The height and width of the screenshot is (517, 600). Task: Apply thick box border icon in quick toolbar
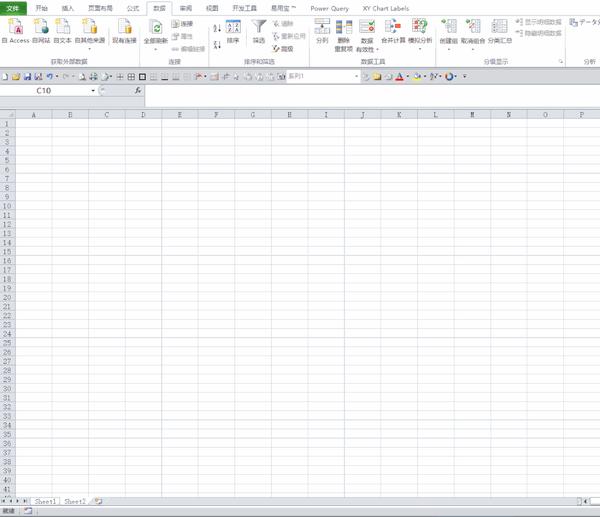click(142, 77)
